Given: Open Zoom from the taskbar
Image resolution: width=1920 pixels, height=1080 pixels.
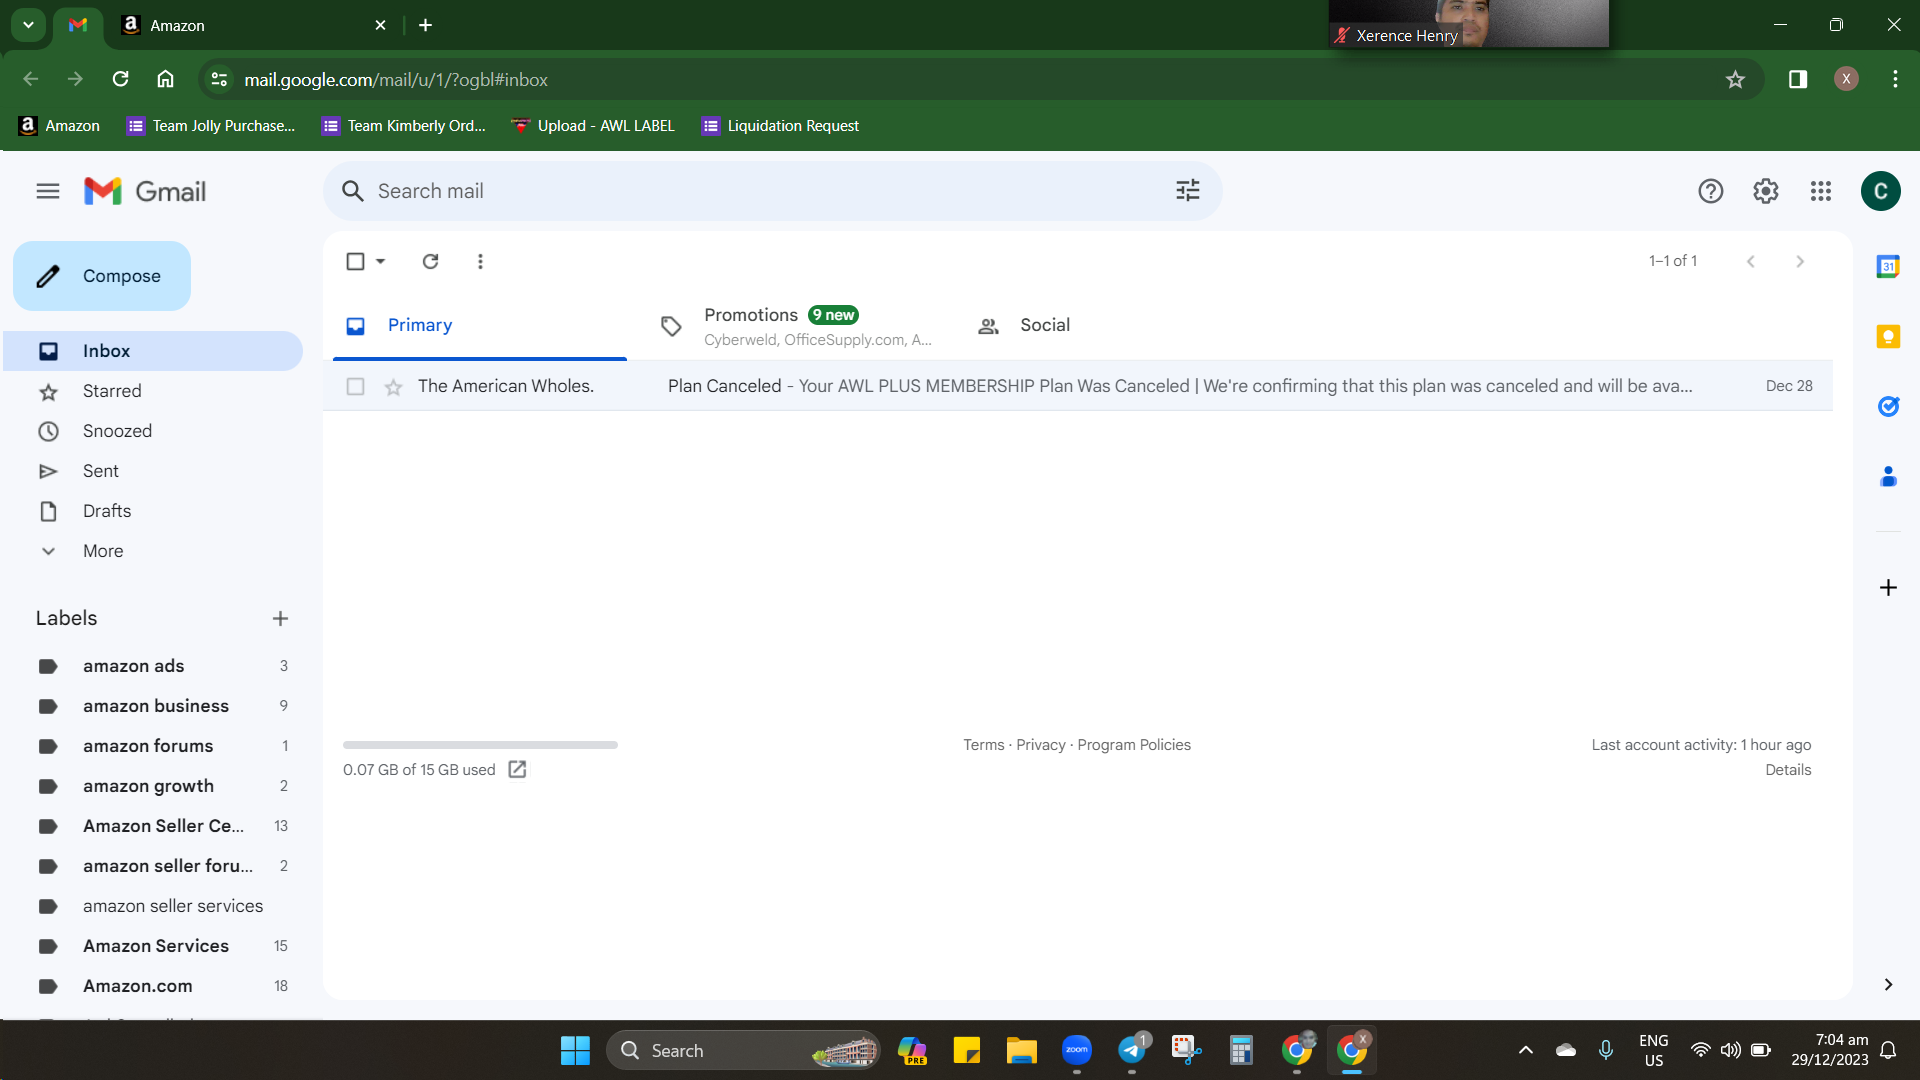Looking at the screenshot, I should [1076, 1050].
